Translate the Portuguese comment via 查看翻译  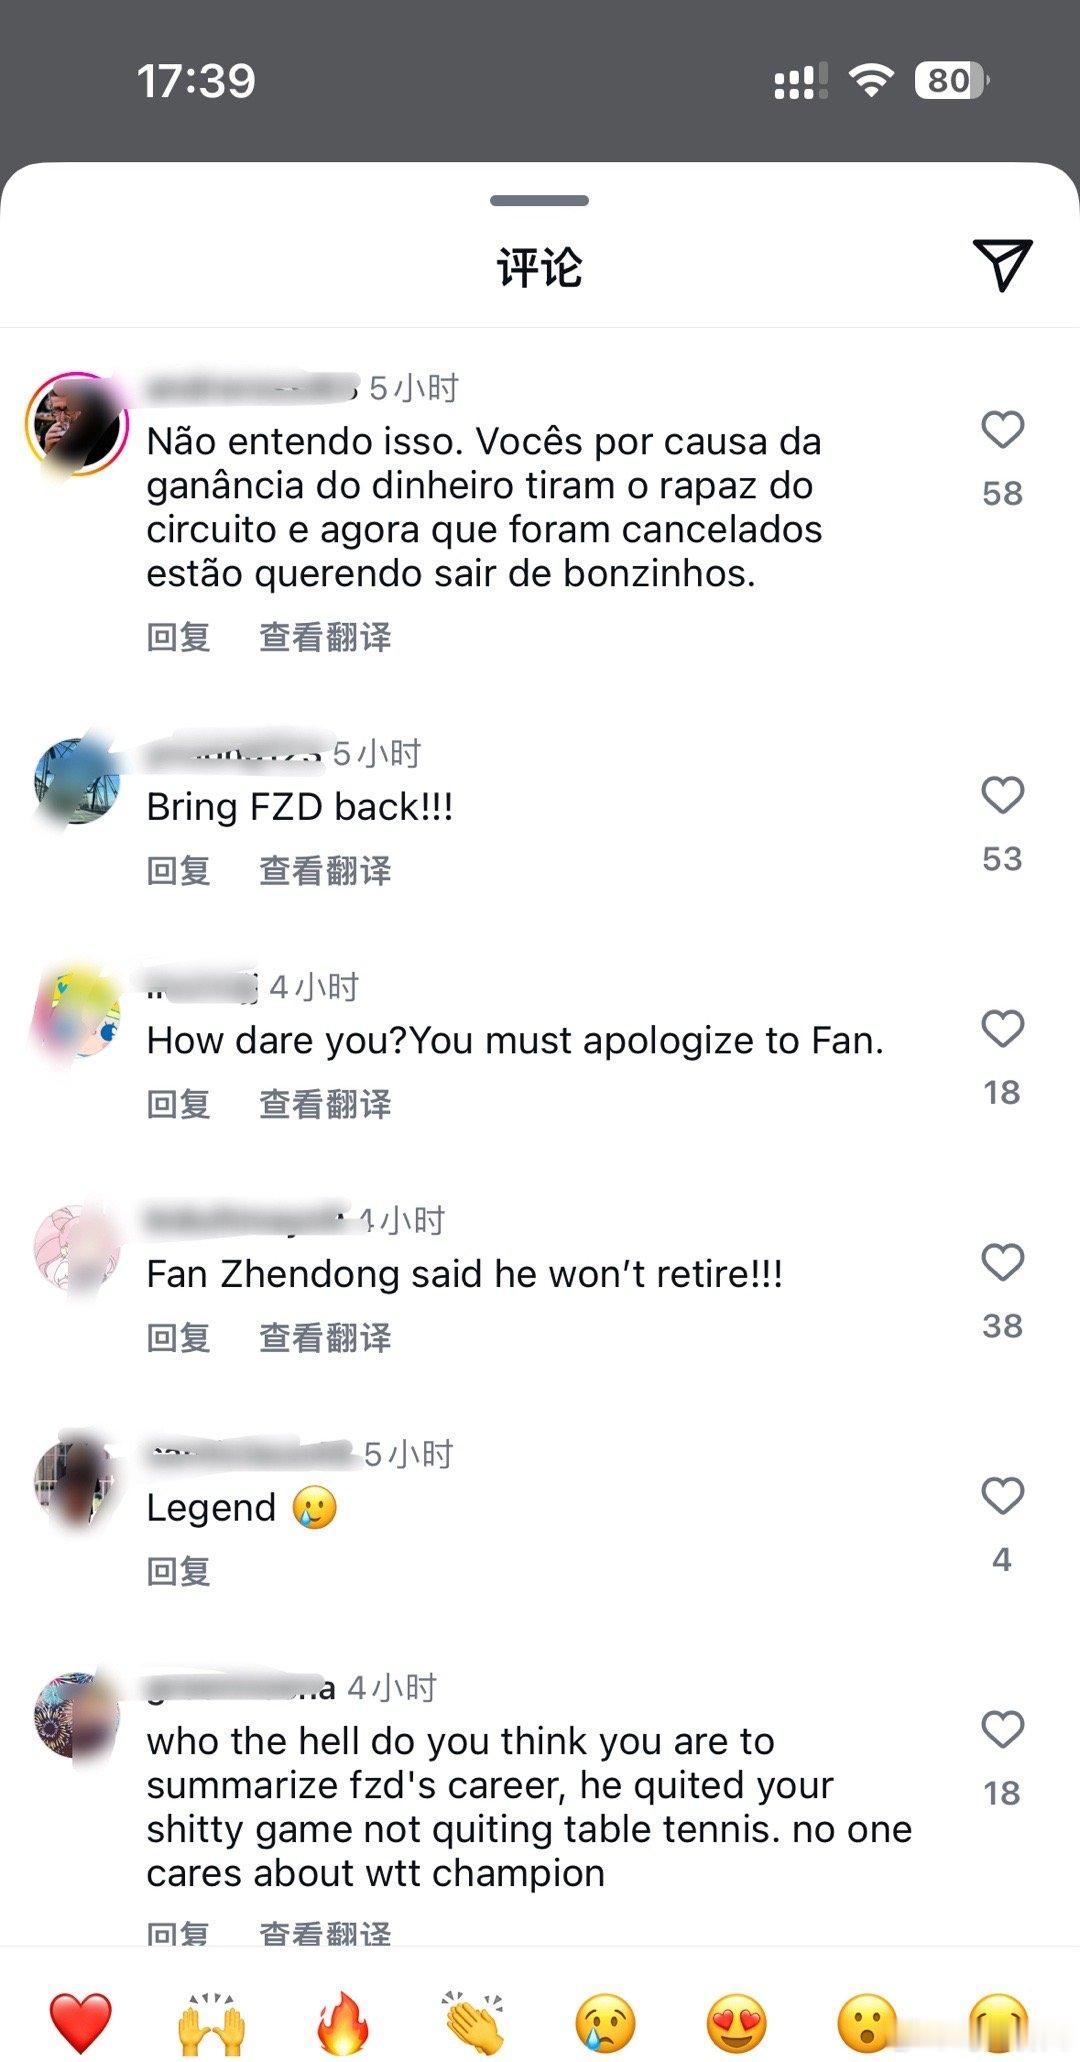pos(325,636)
